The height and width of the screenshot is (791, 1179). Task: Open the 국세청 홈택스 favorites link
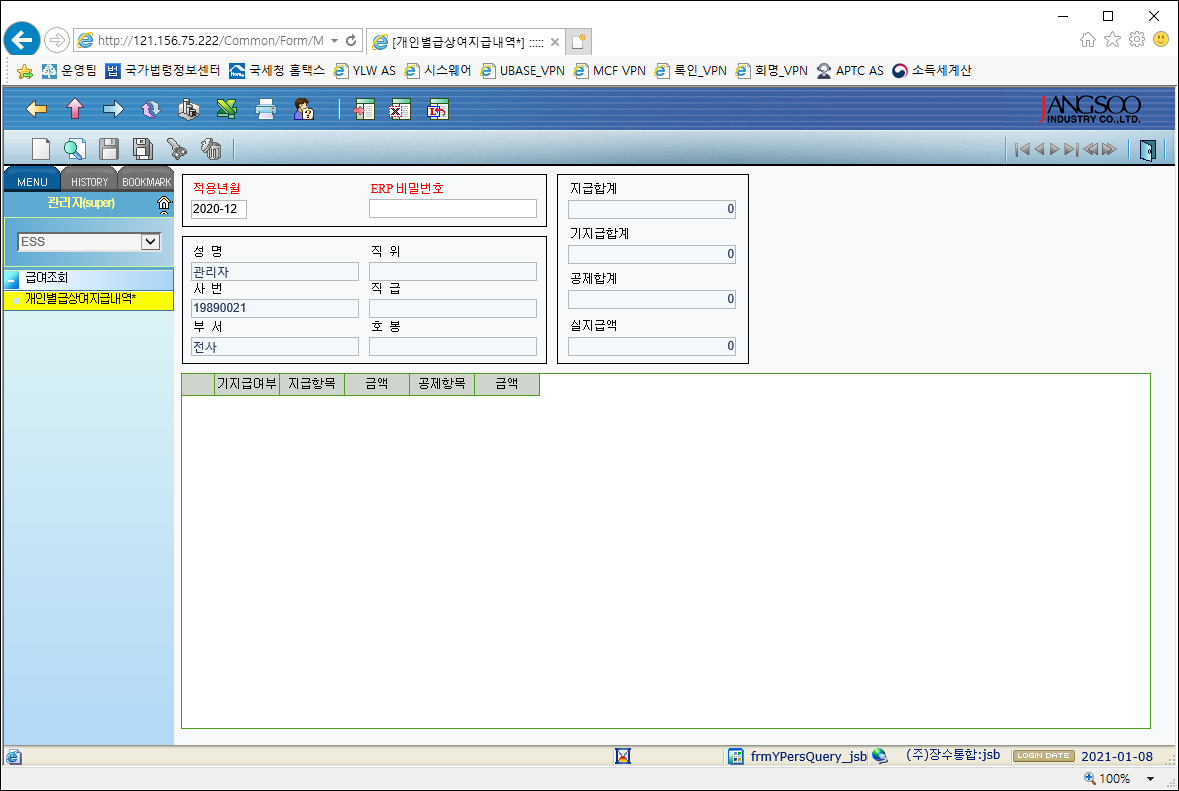pos(277,71)
